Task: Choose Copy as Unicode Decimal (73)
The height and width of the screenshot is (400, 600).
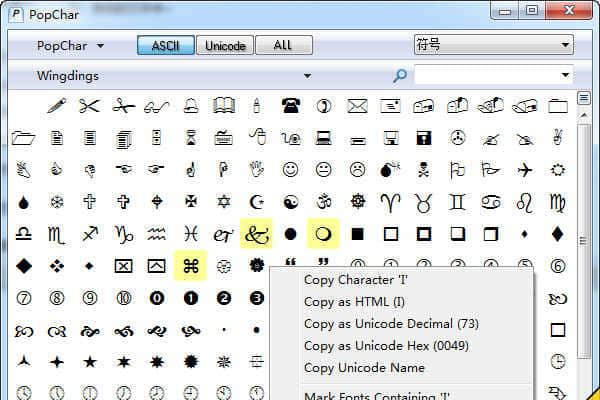Action: (391, 324)
